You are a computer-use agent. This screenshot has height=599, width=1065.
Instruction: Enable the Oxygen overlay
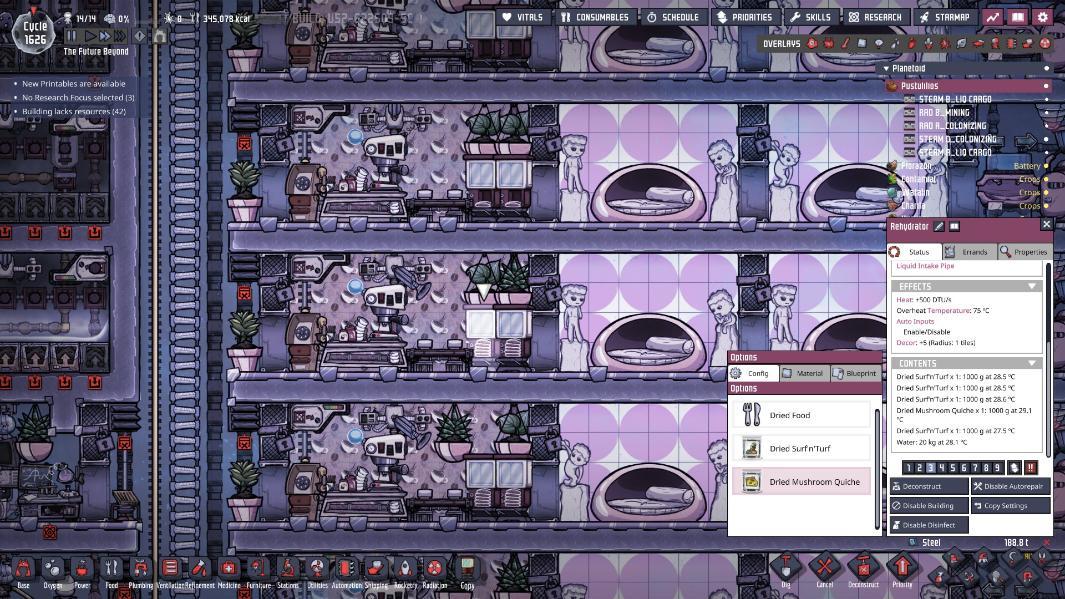coord(812,43)
